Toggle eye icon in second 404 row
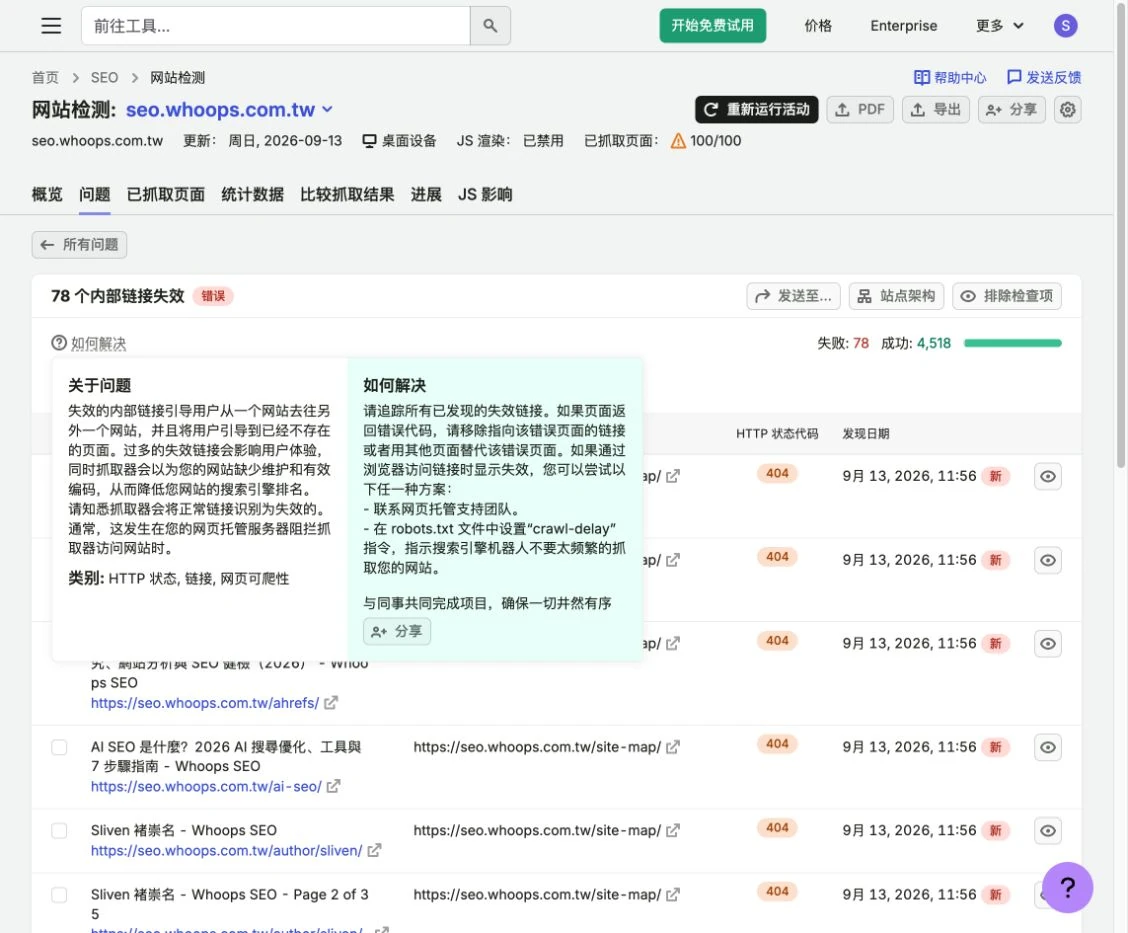This screenshot has height=933, width=1128. click(1047, 560)
